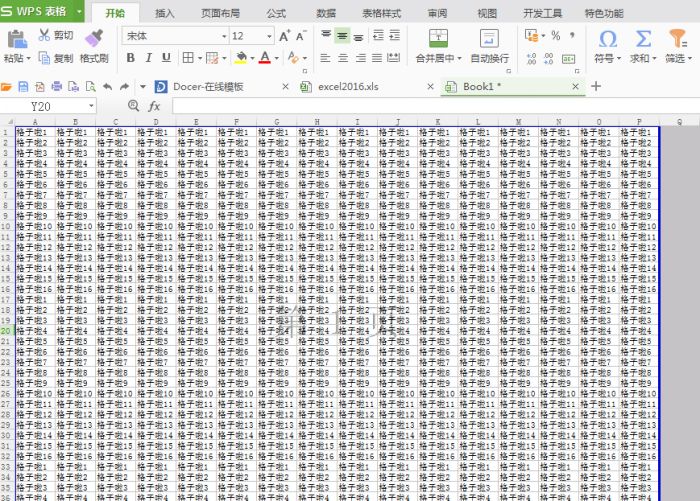The width and height of the screenshot is (700, 501).
Task: Toggle bold formatting
Action: pos(130,58)
